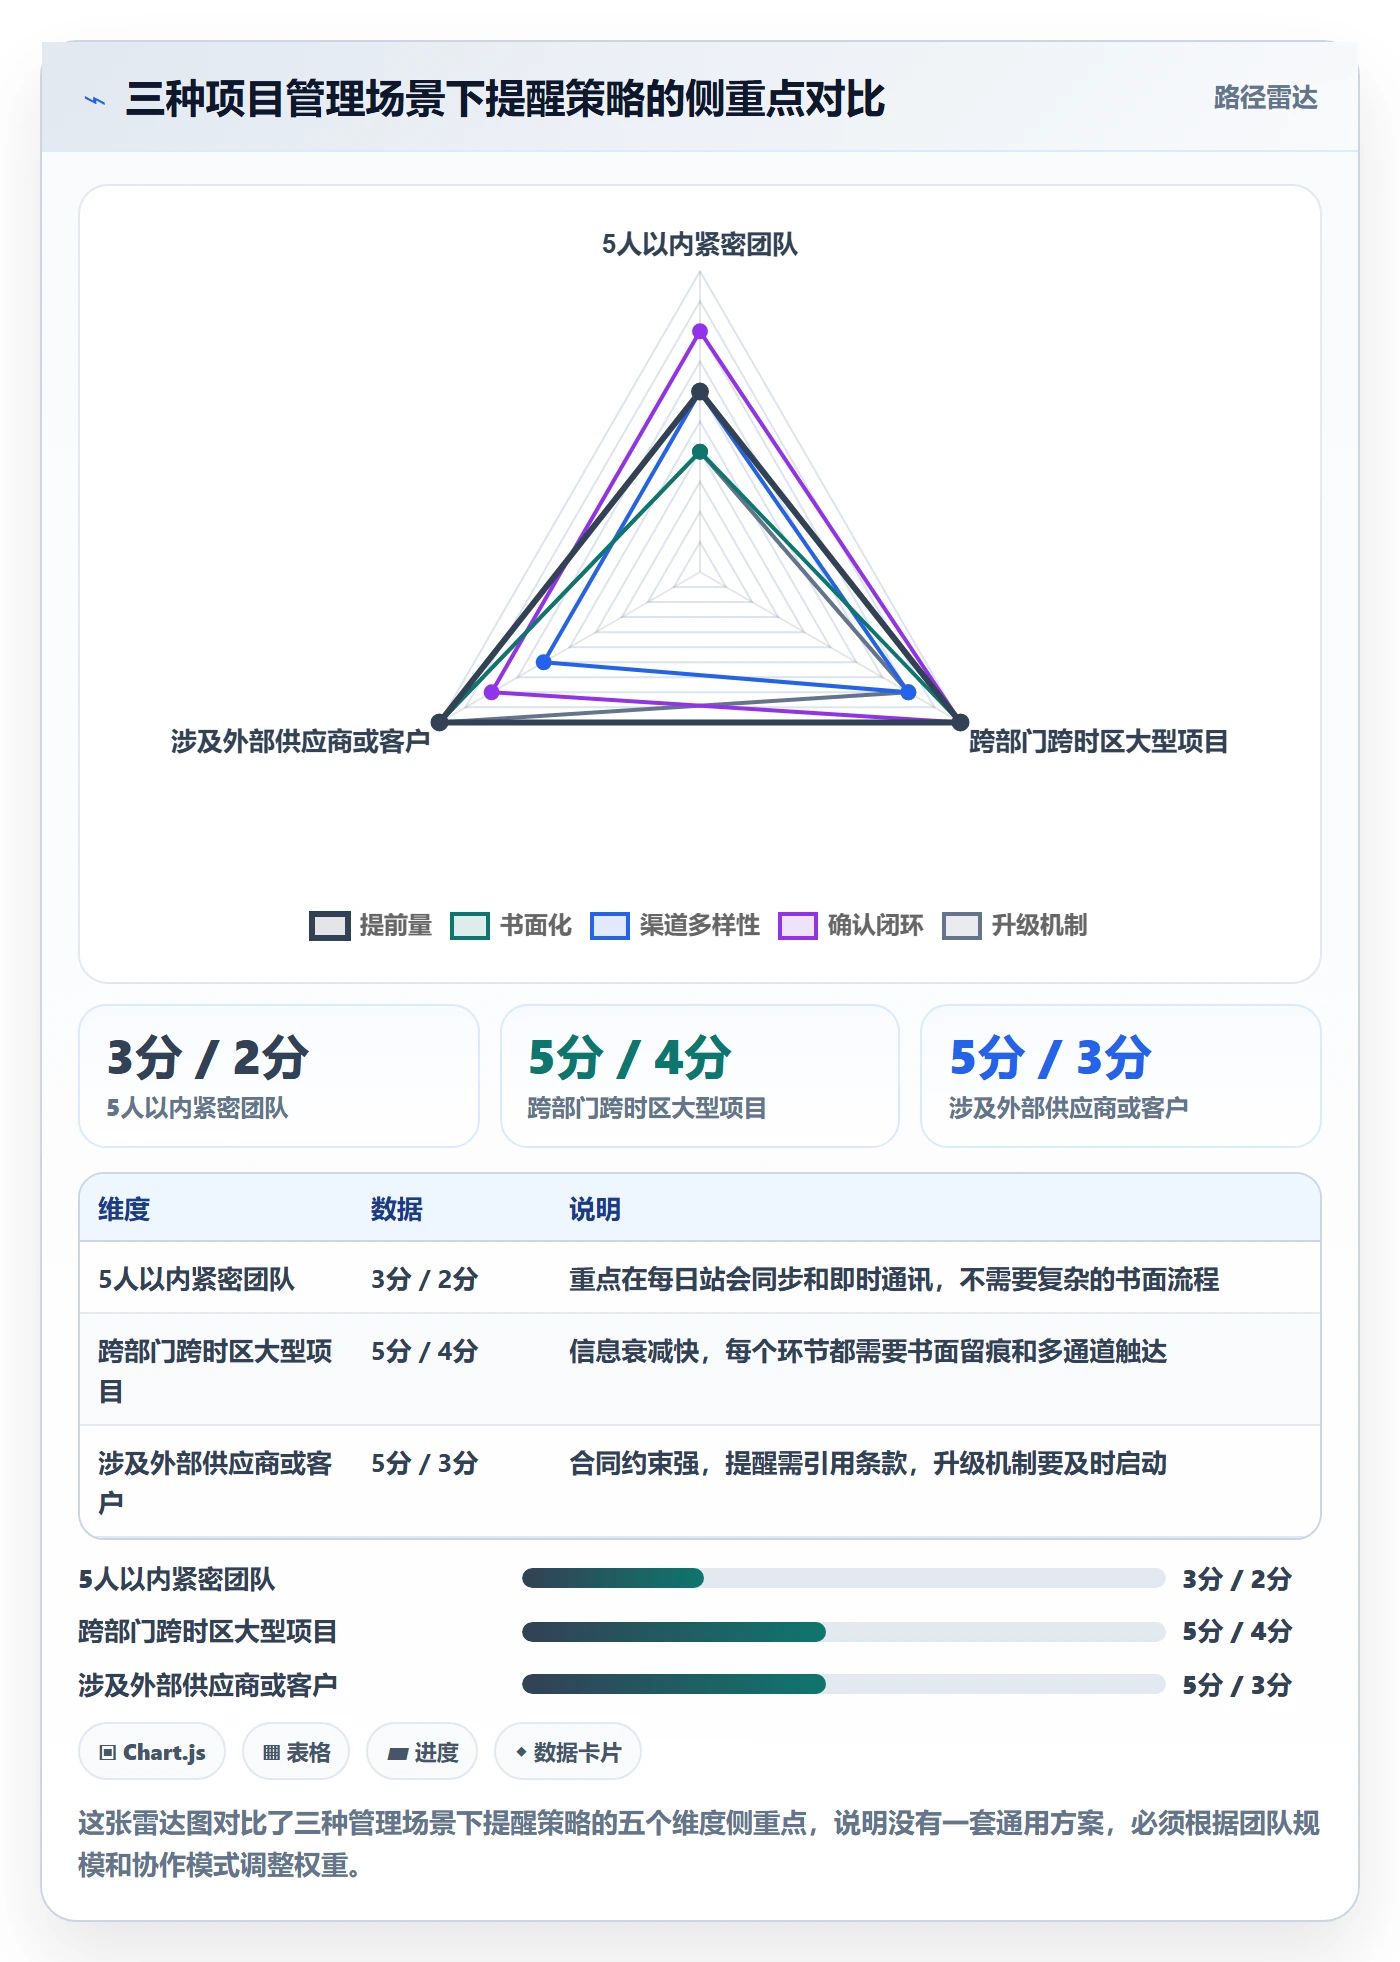This screenshot has width=1400, height=1962.
Task: Click the progress bar for 跨部门跨时区大型项目
Action: pos(843,1632)
